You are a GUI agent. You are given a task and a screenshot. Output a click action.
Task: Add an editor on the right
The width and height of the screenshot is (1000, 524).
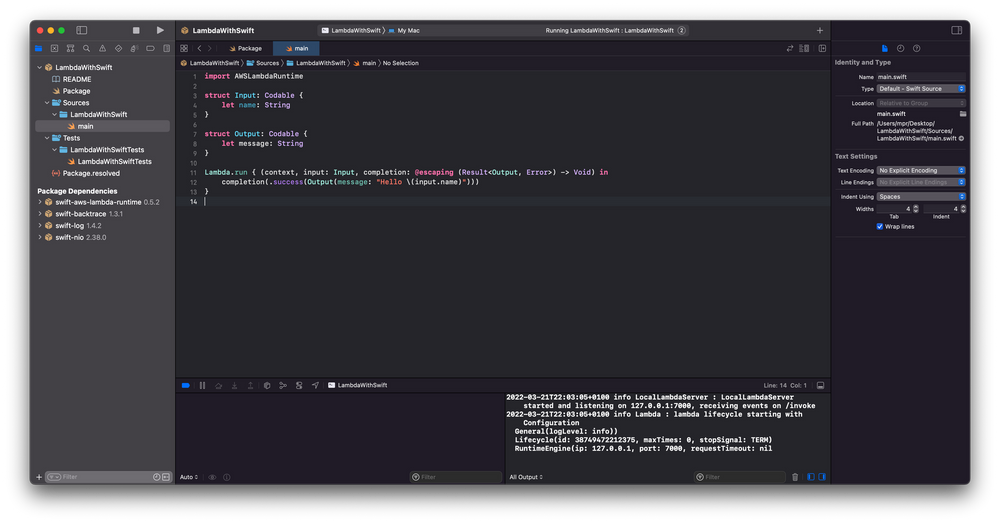pos(822,48)
